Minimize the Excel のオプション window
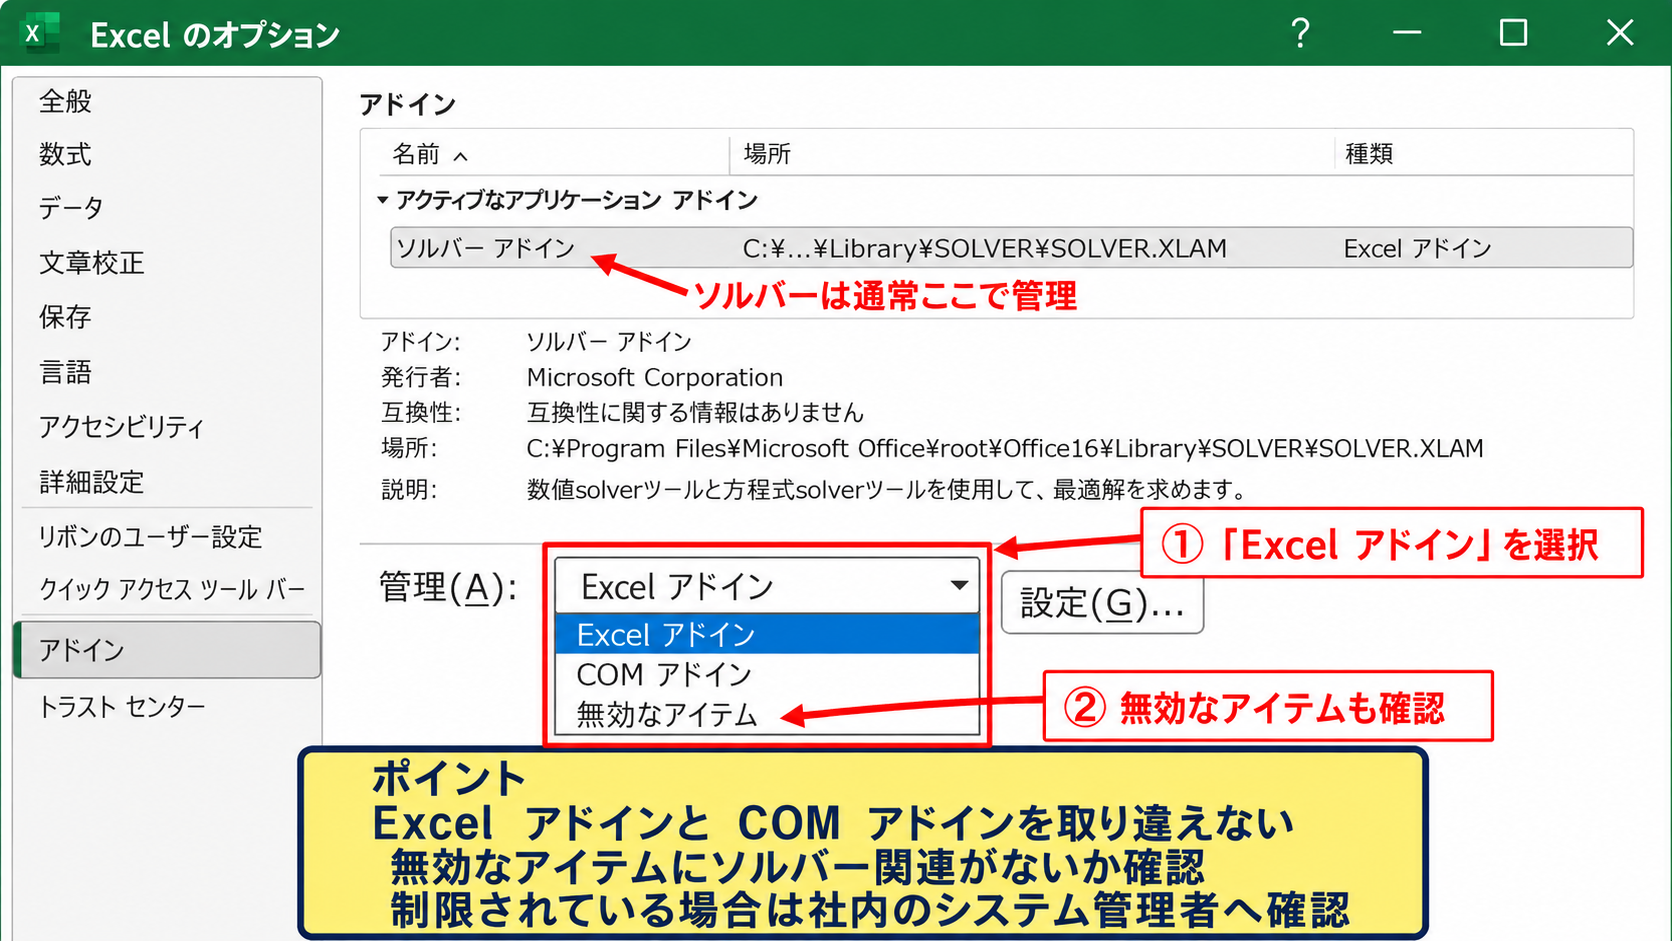The width and height of the screenshot is (1672, 941). pos(1407,33)
